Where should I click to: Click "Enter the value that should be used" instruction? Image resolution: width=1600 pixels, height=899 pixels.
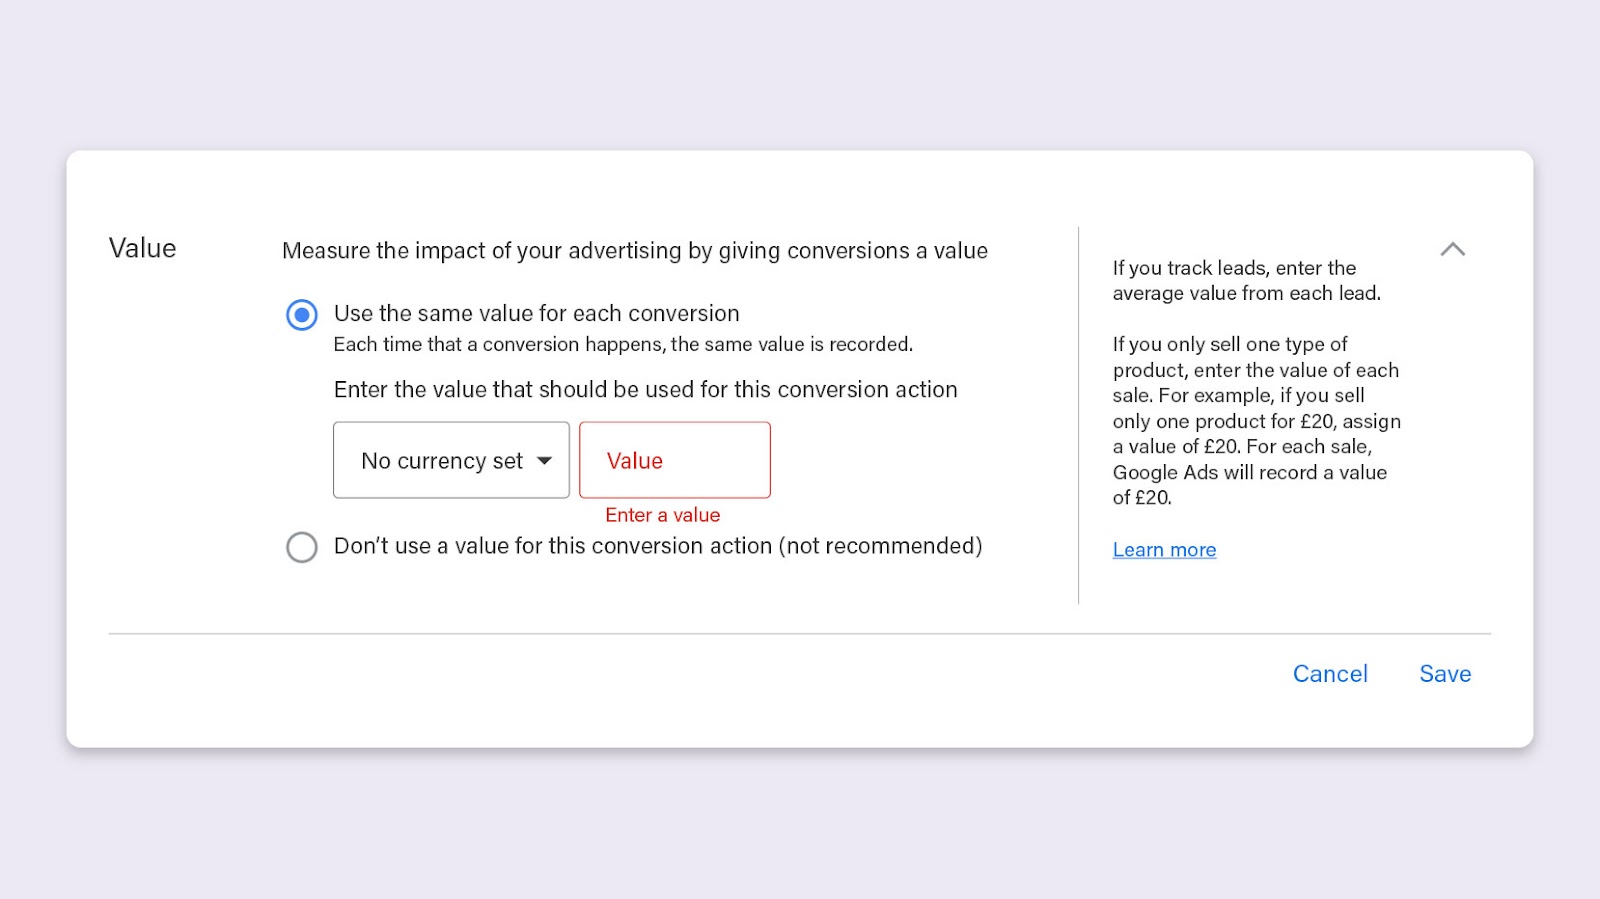pos(645,390)
